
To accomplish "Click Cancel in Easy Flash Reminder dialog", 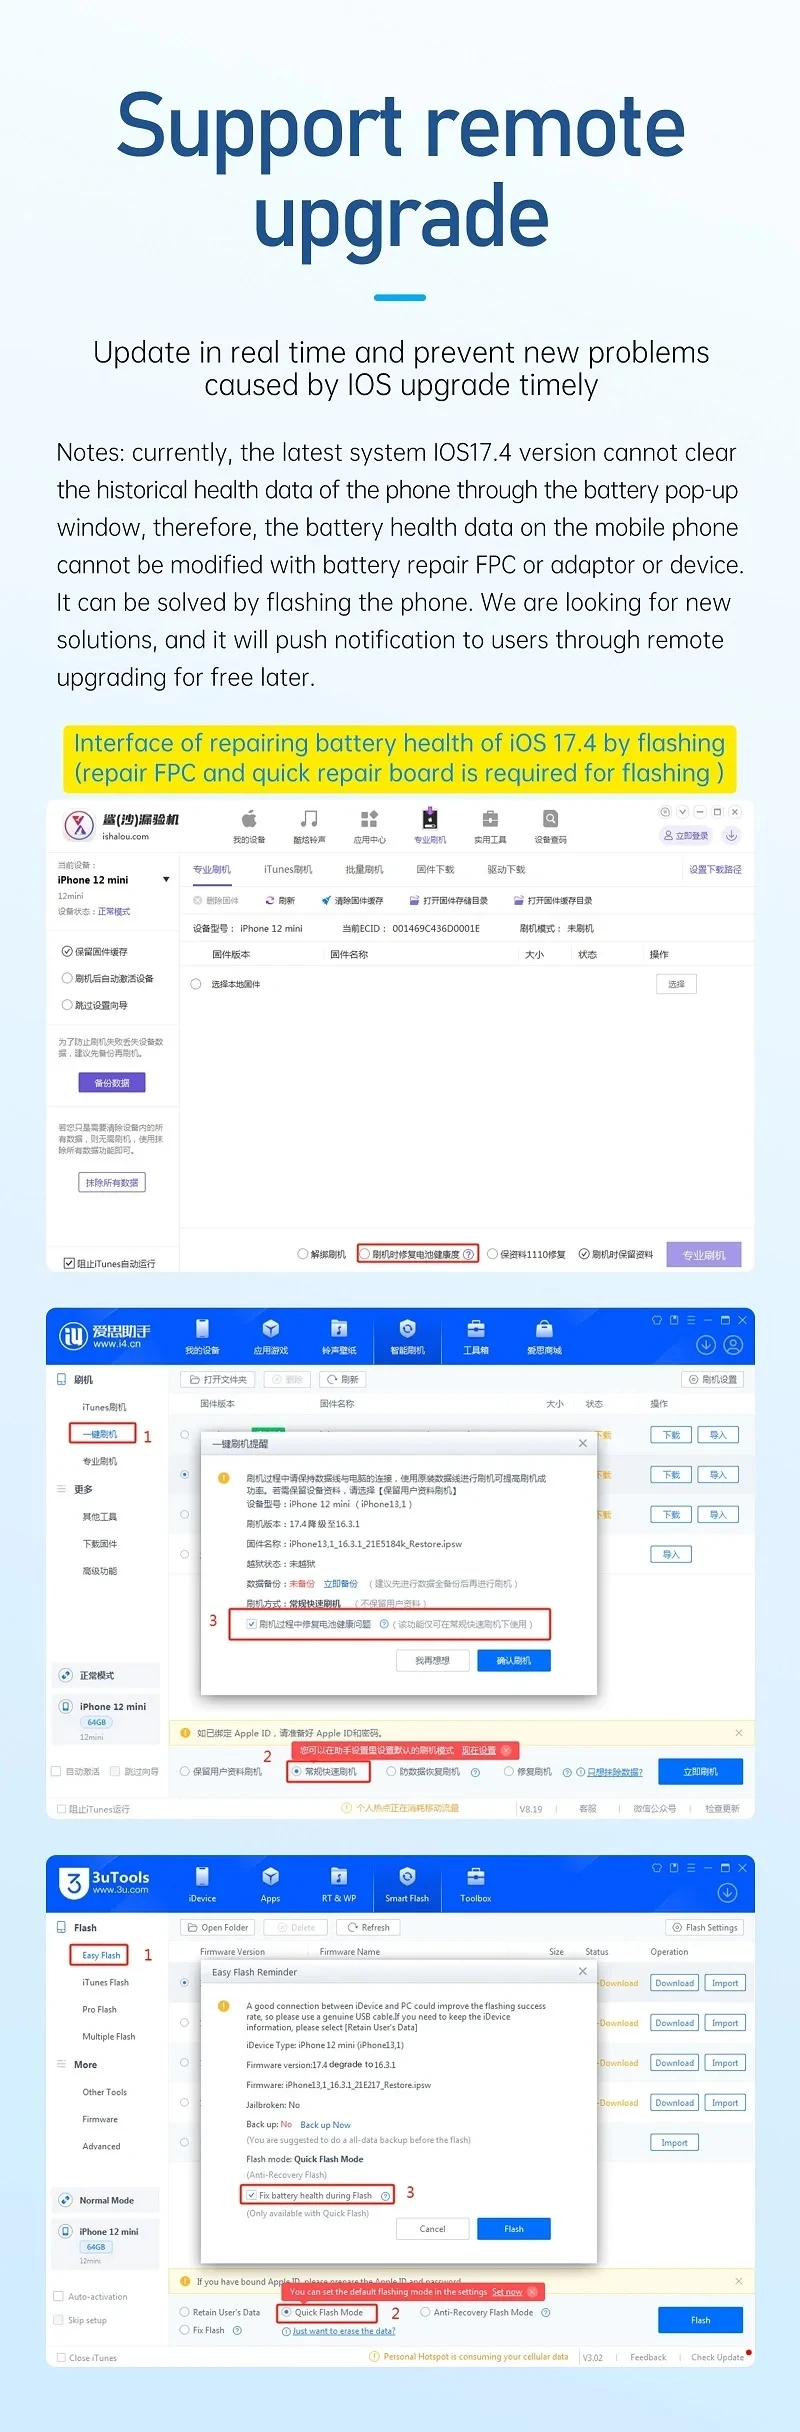I will tap(432, 2229).
